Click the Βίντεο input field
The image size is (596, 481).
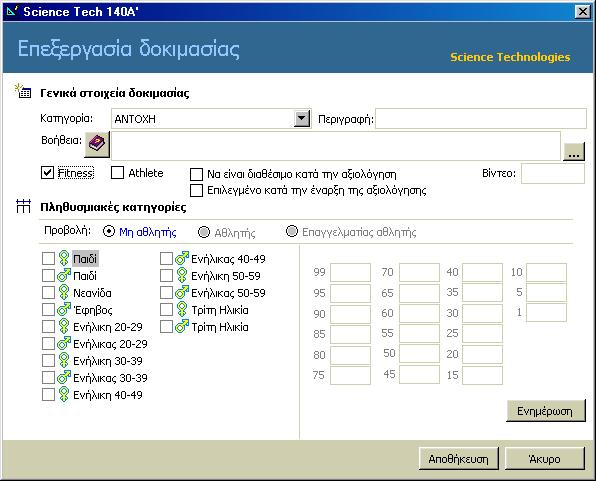tap(553, 174)
